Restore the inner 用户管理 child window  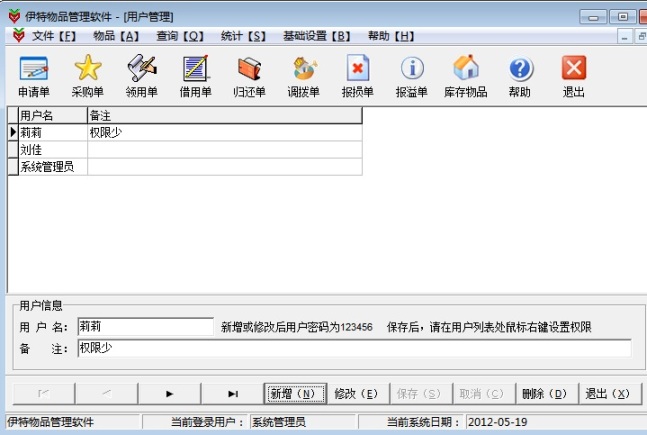[641, 36]
